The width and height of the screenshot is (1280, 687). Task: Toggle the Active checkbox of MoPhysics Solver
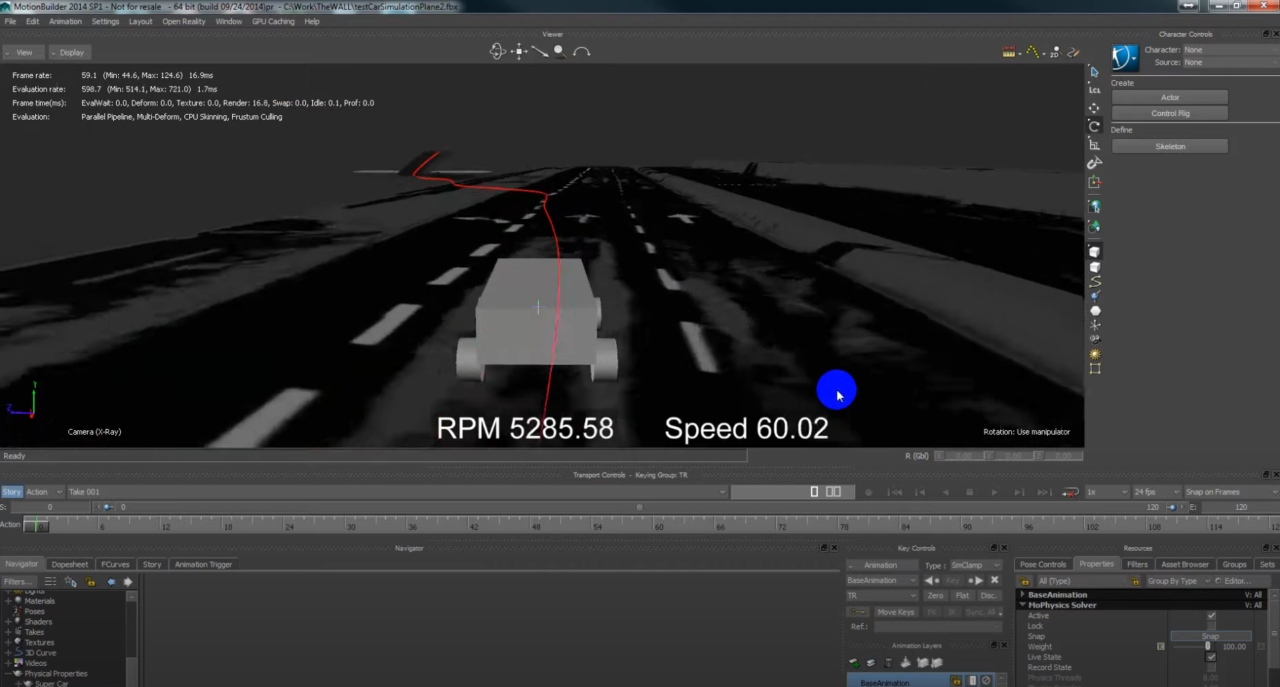pos(1211,616)
